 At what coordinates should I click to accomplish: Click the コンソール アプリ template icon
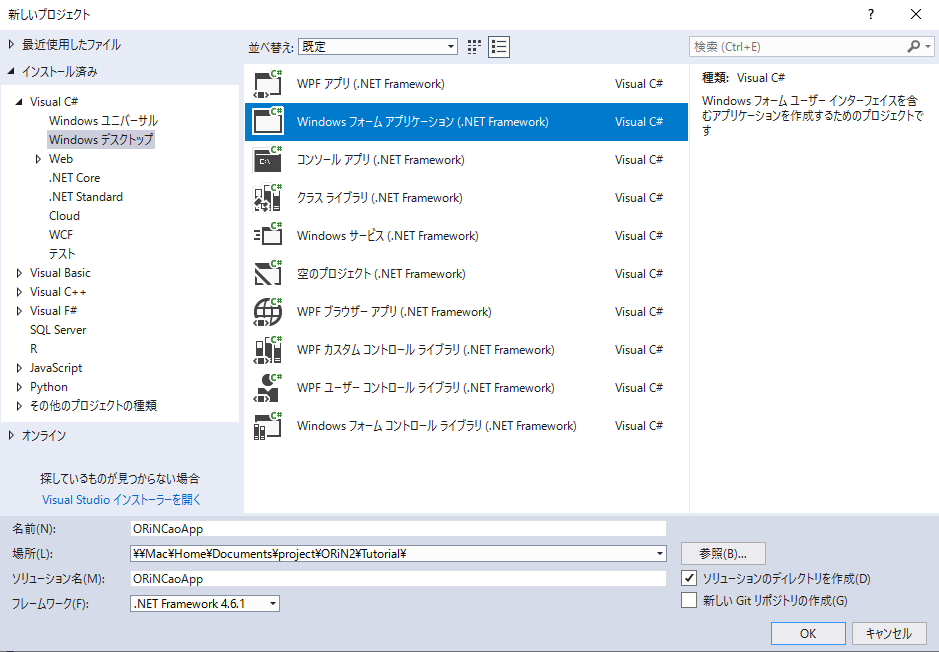[268, 160]
